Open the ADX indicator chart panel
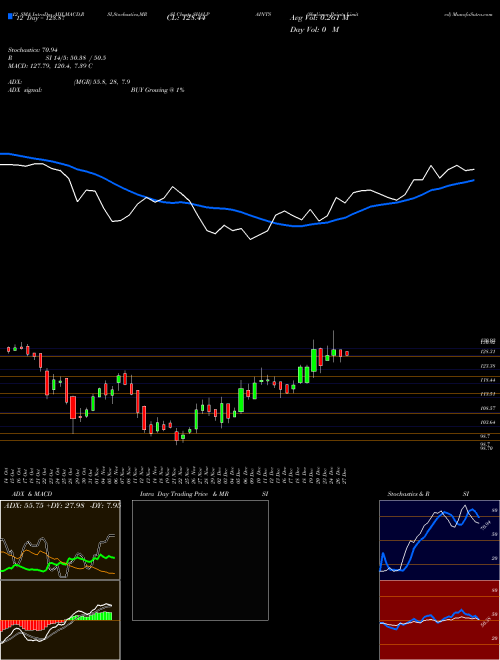500x660 pixels. tap(60, 540)
